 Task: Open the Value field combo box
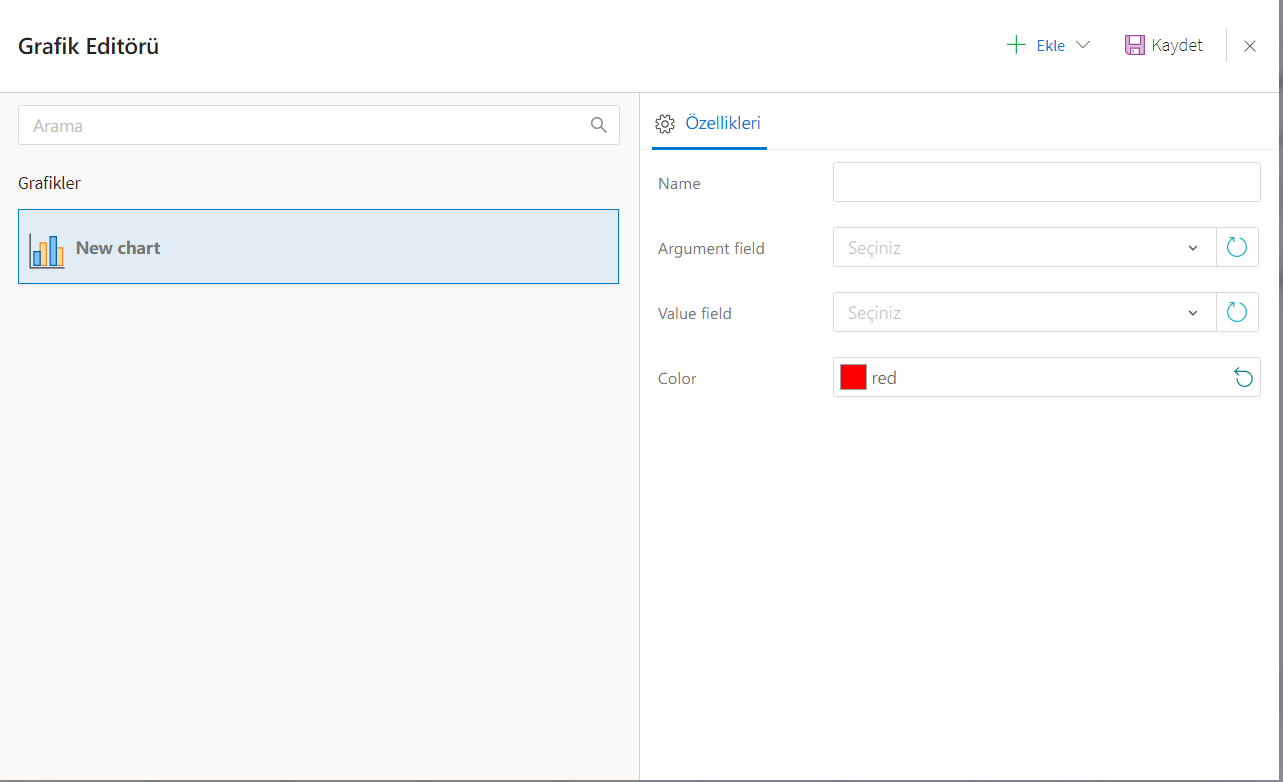pyautogui.click(x=1010, y=313)
